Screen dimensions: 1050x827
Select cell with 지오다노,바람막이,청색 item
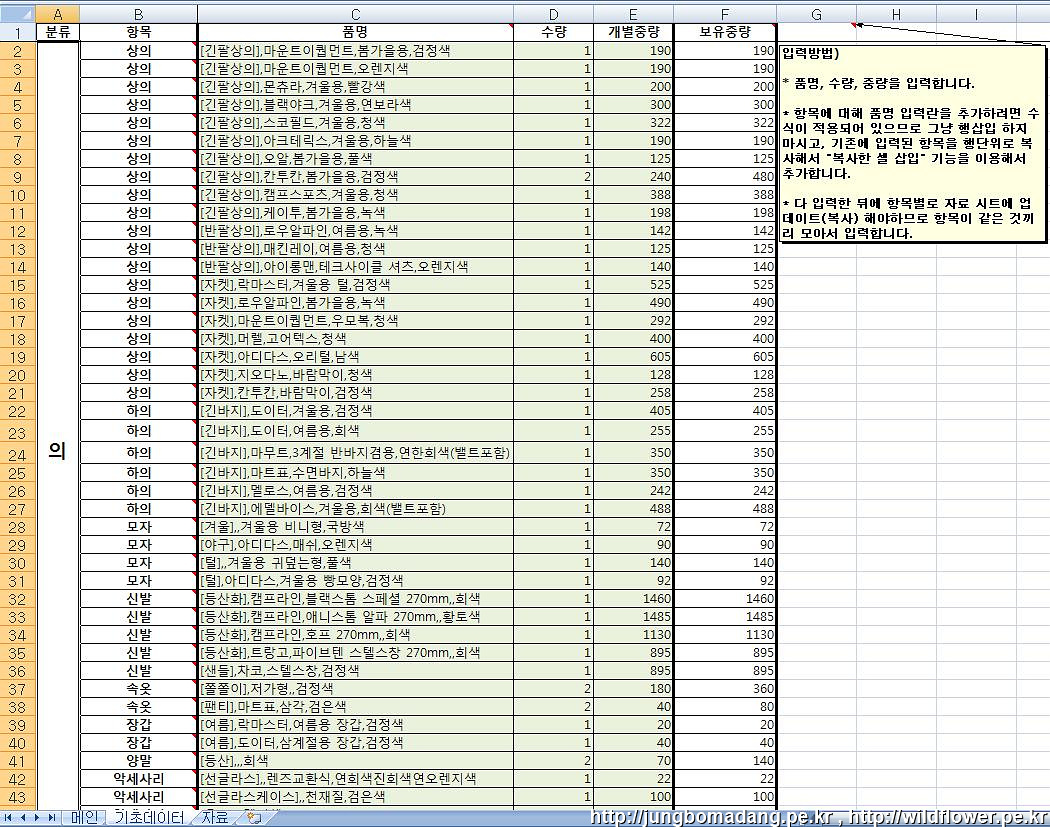(x=356, y=375)
